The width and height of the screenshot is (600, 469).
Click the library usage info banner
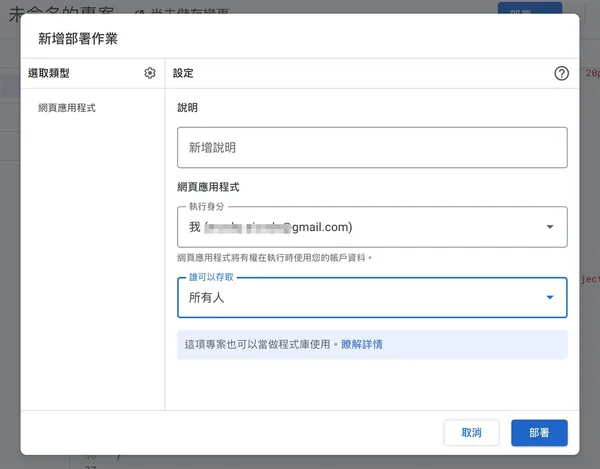pos(260,344)
